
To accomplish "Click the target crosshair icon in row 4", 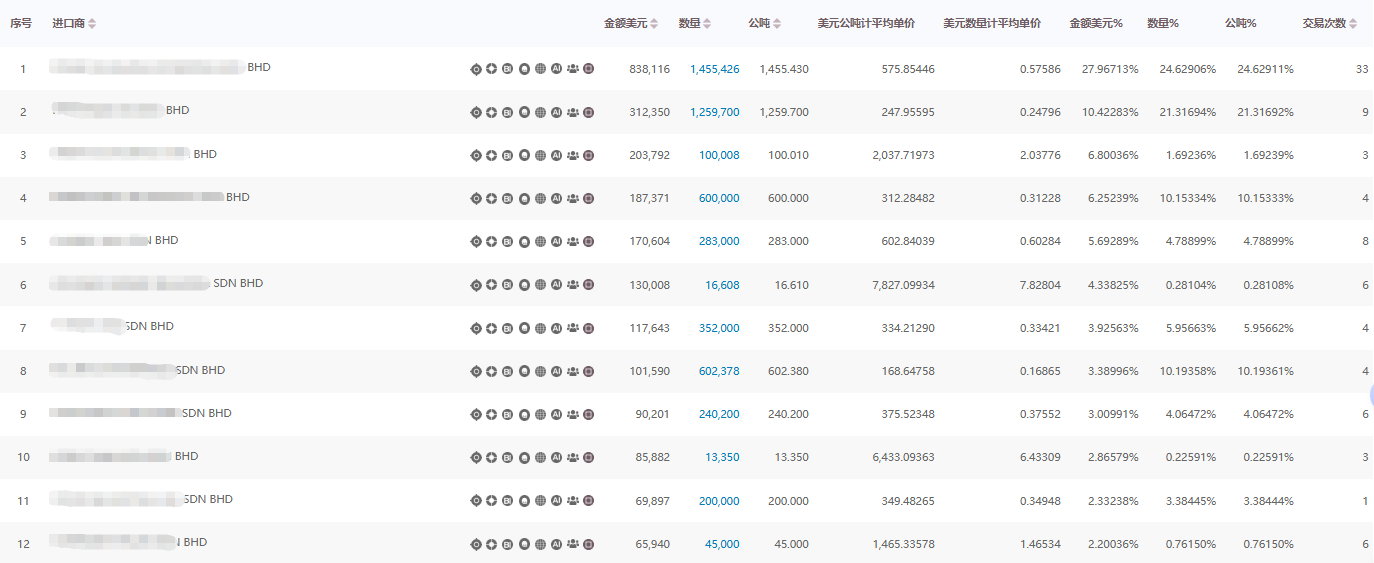I will pyautogui.click(x=476, y=198).
